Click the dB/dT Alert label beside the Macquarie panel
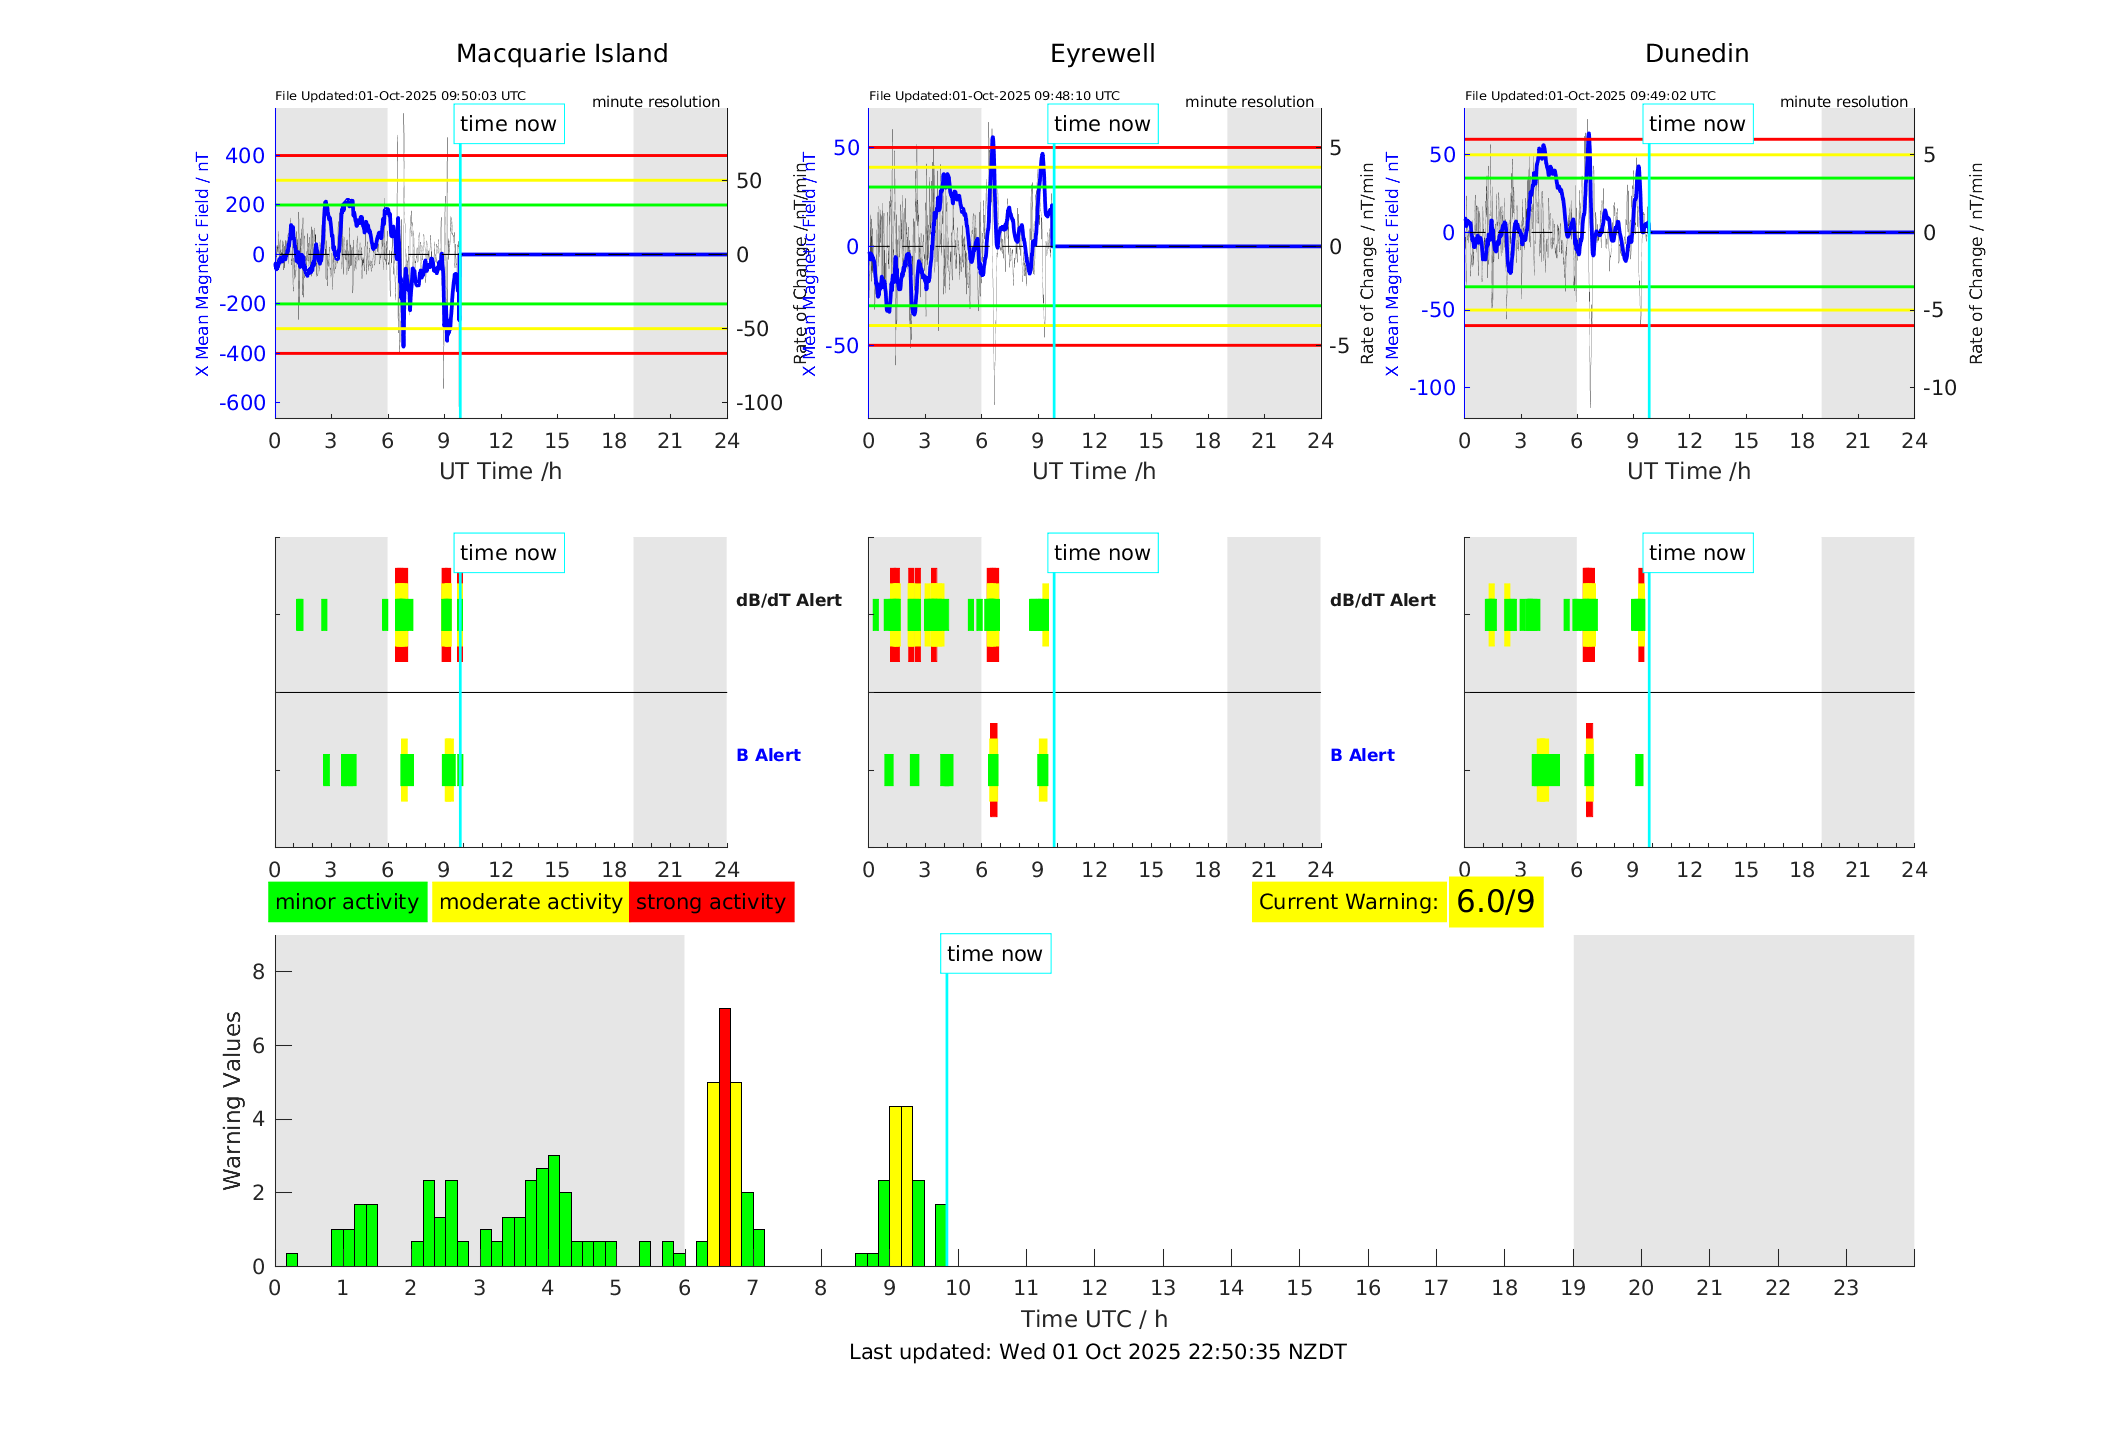 [788, 600]
